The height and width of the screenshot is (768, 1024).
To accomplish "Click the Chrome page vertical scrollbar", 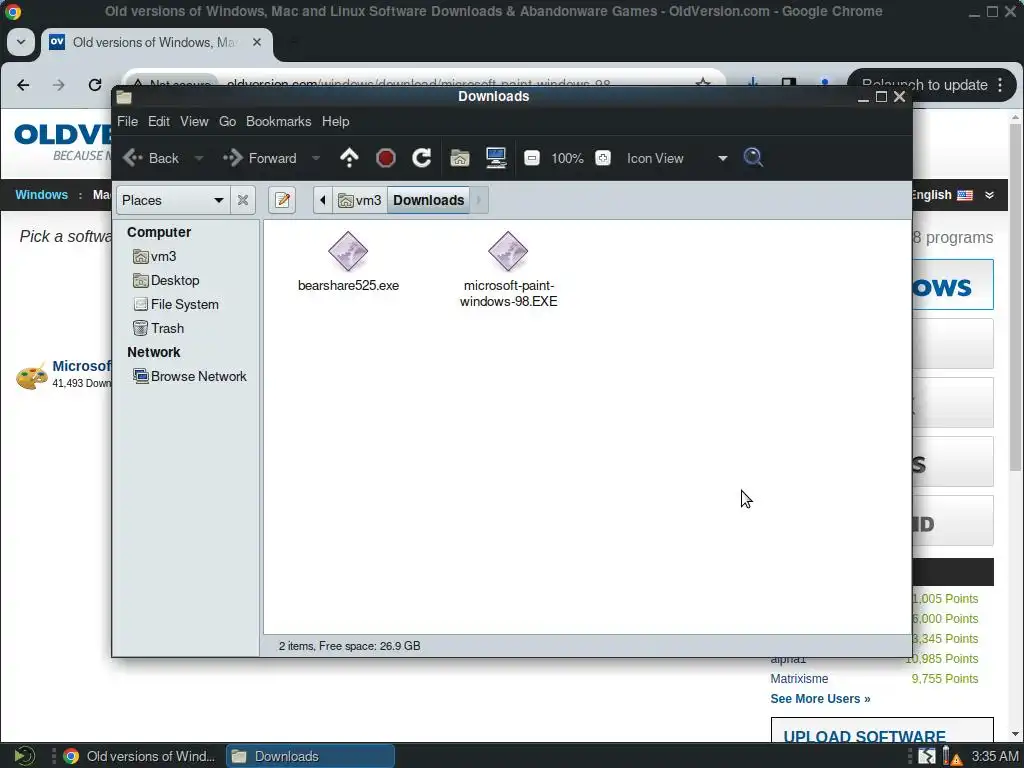I will pyautogui.click(x=1015, y=296).
